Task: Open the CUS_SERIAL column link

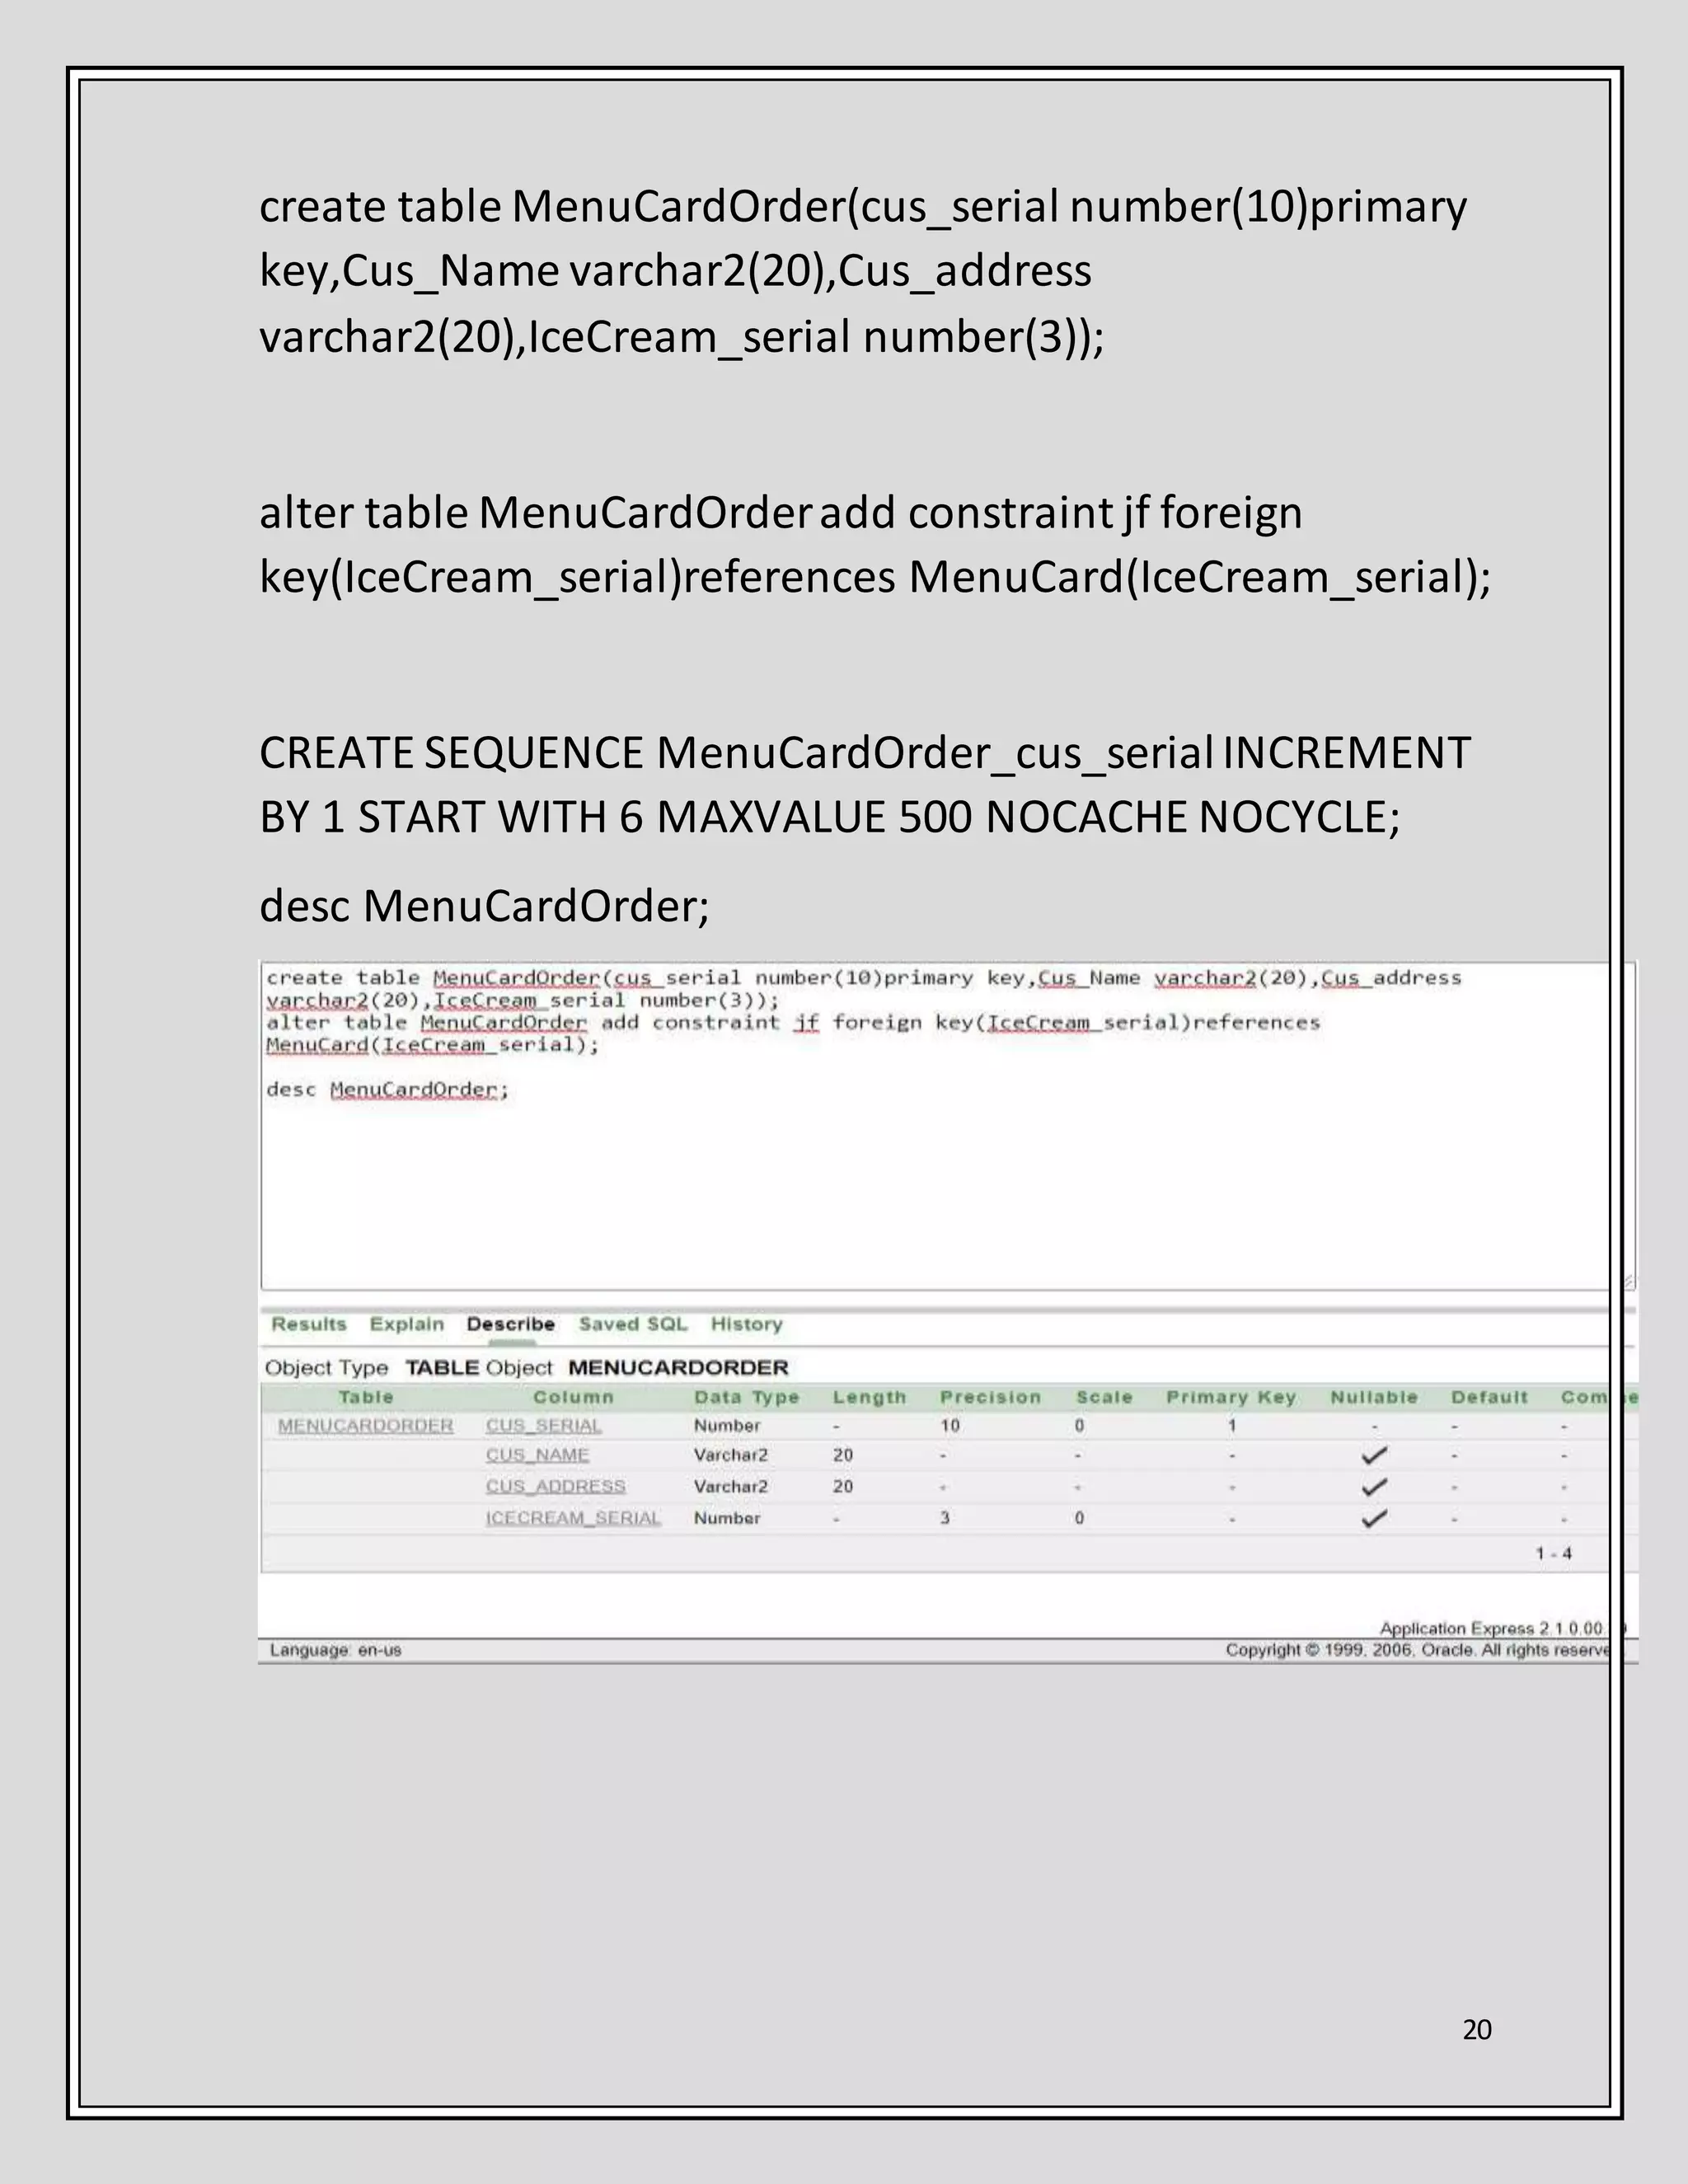Action: [x=543, y=1426]
